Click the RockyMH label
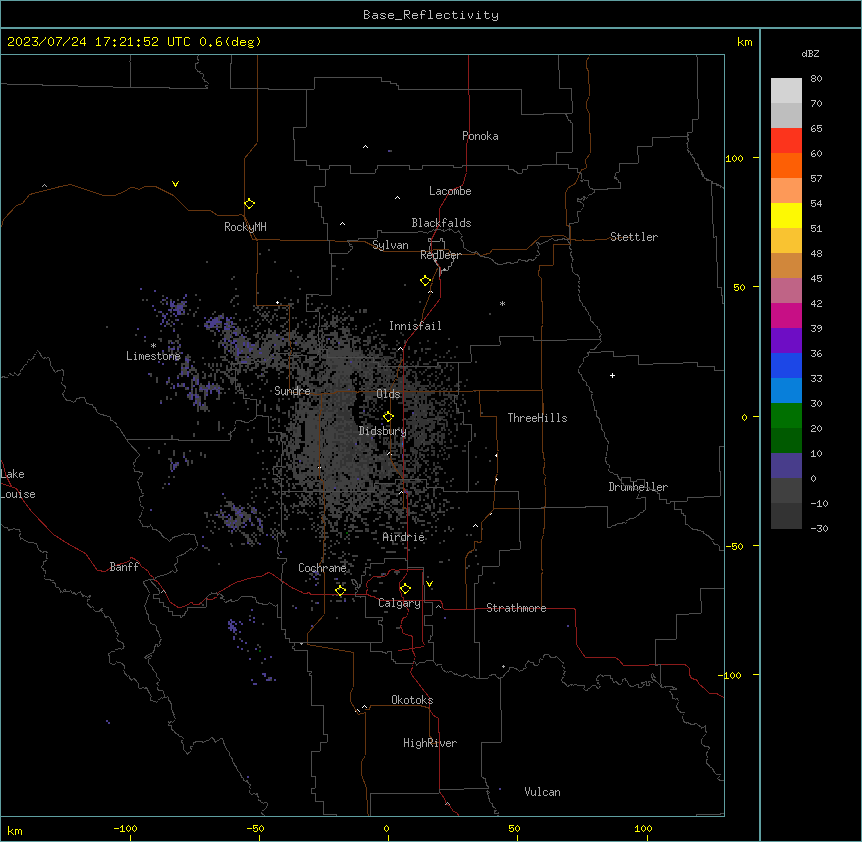The width and height of the screenshot is (862, 842). click(x=245, y=227)
